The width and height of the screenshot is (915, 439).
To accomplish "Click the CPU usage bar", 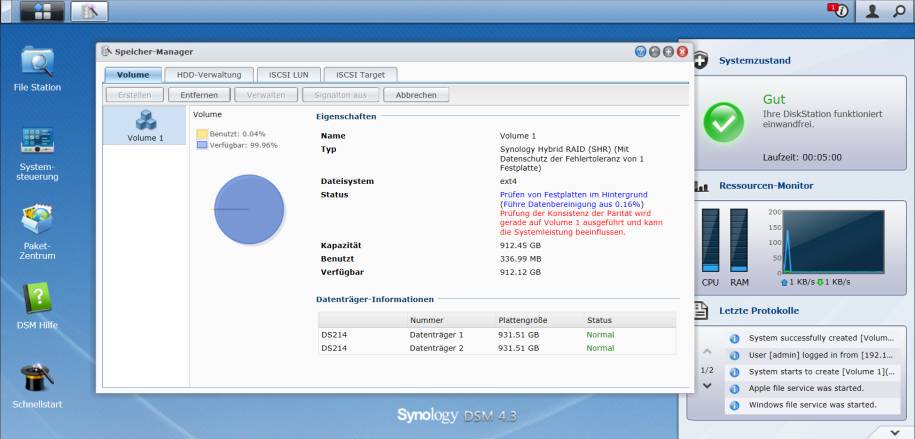I will [x=710, y=241].
